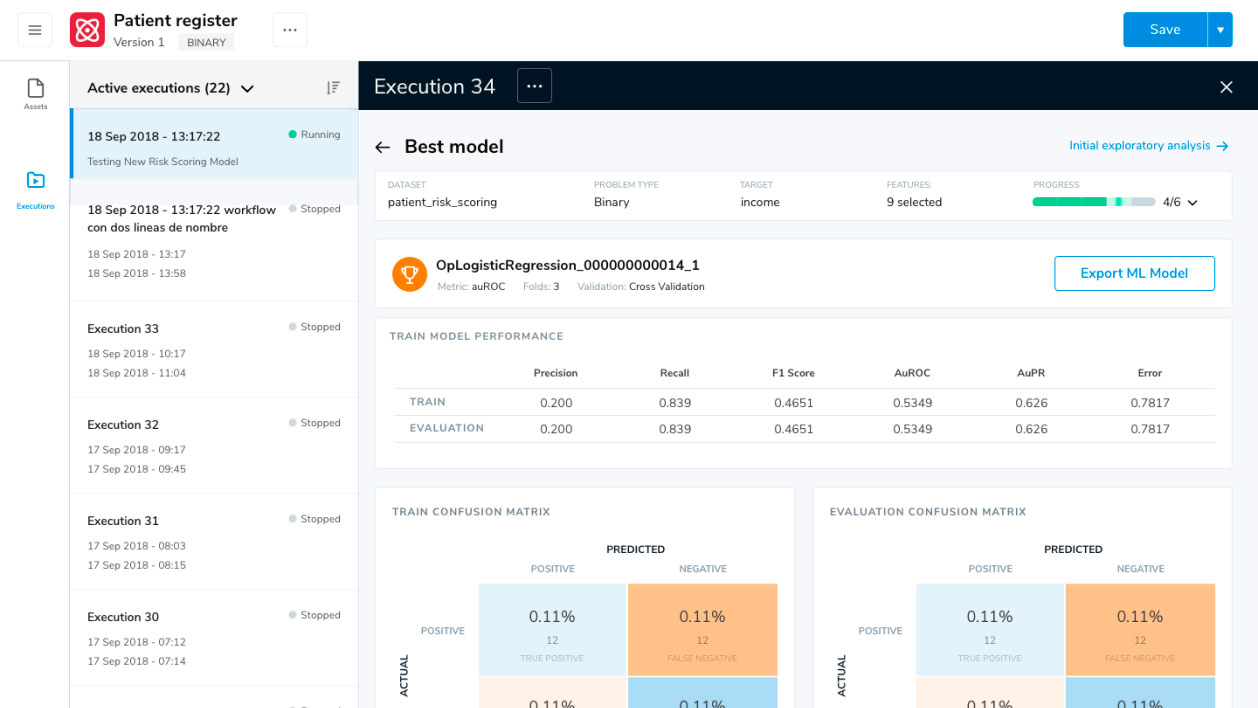Viewport: 1258px width, 708px height.
Task: Open project options ellipsis next to BINARY
Action: pos(290,30)
